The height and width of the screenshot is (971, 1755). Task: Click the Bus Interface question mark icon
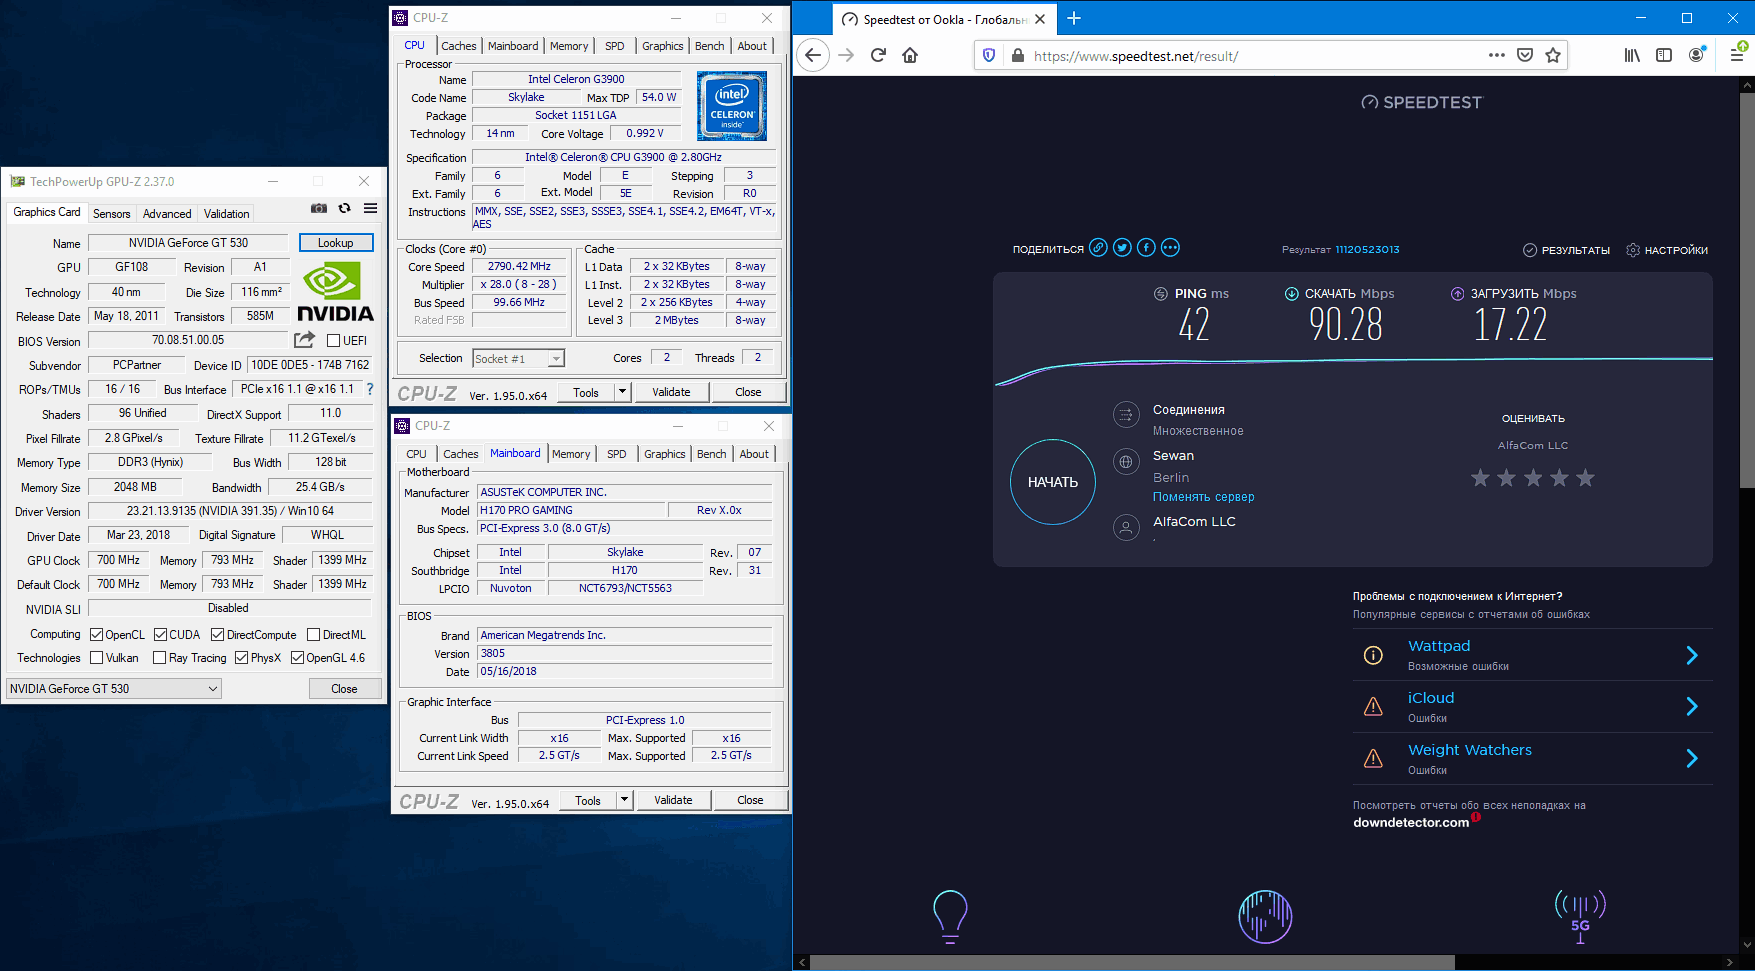pyautogui.click(x=370, y=389)
